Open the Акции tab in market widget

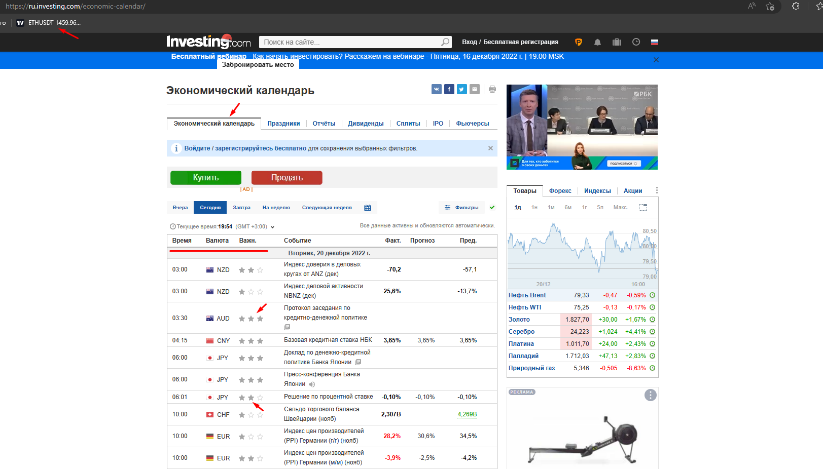pos(632,190)
